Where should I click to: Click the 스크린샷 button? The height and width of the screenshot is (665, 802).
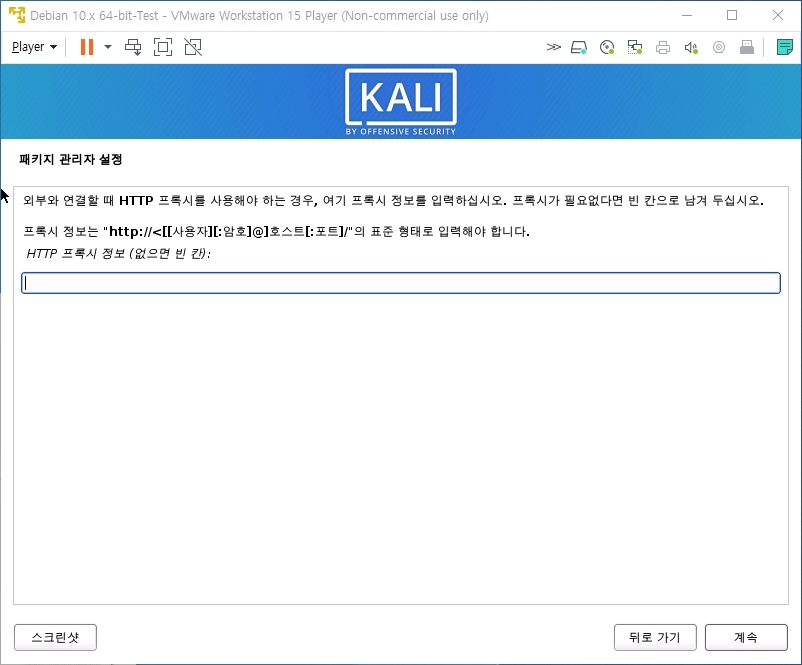[x=55, y=637]
